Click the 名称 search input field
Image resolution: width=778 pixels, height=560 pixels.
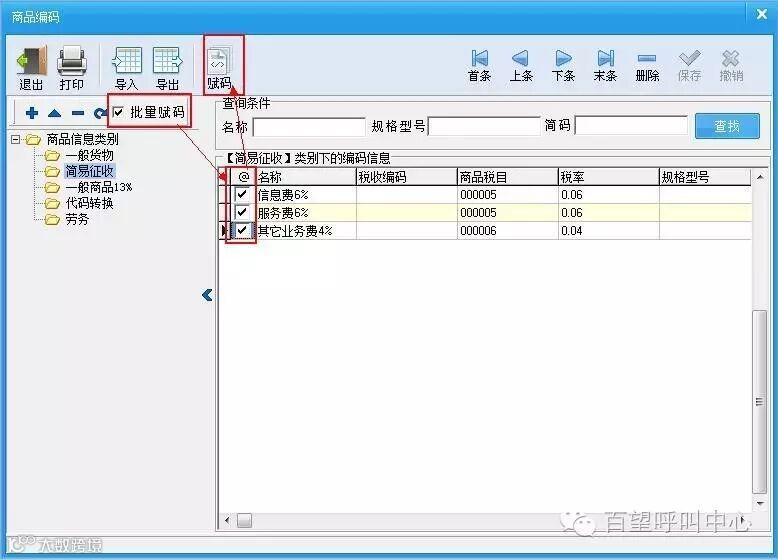[309, 126]
